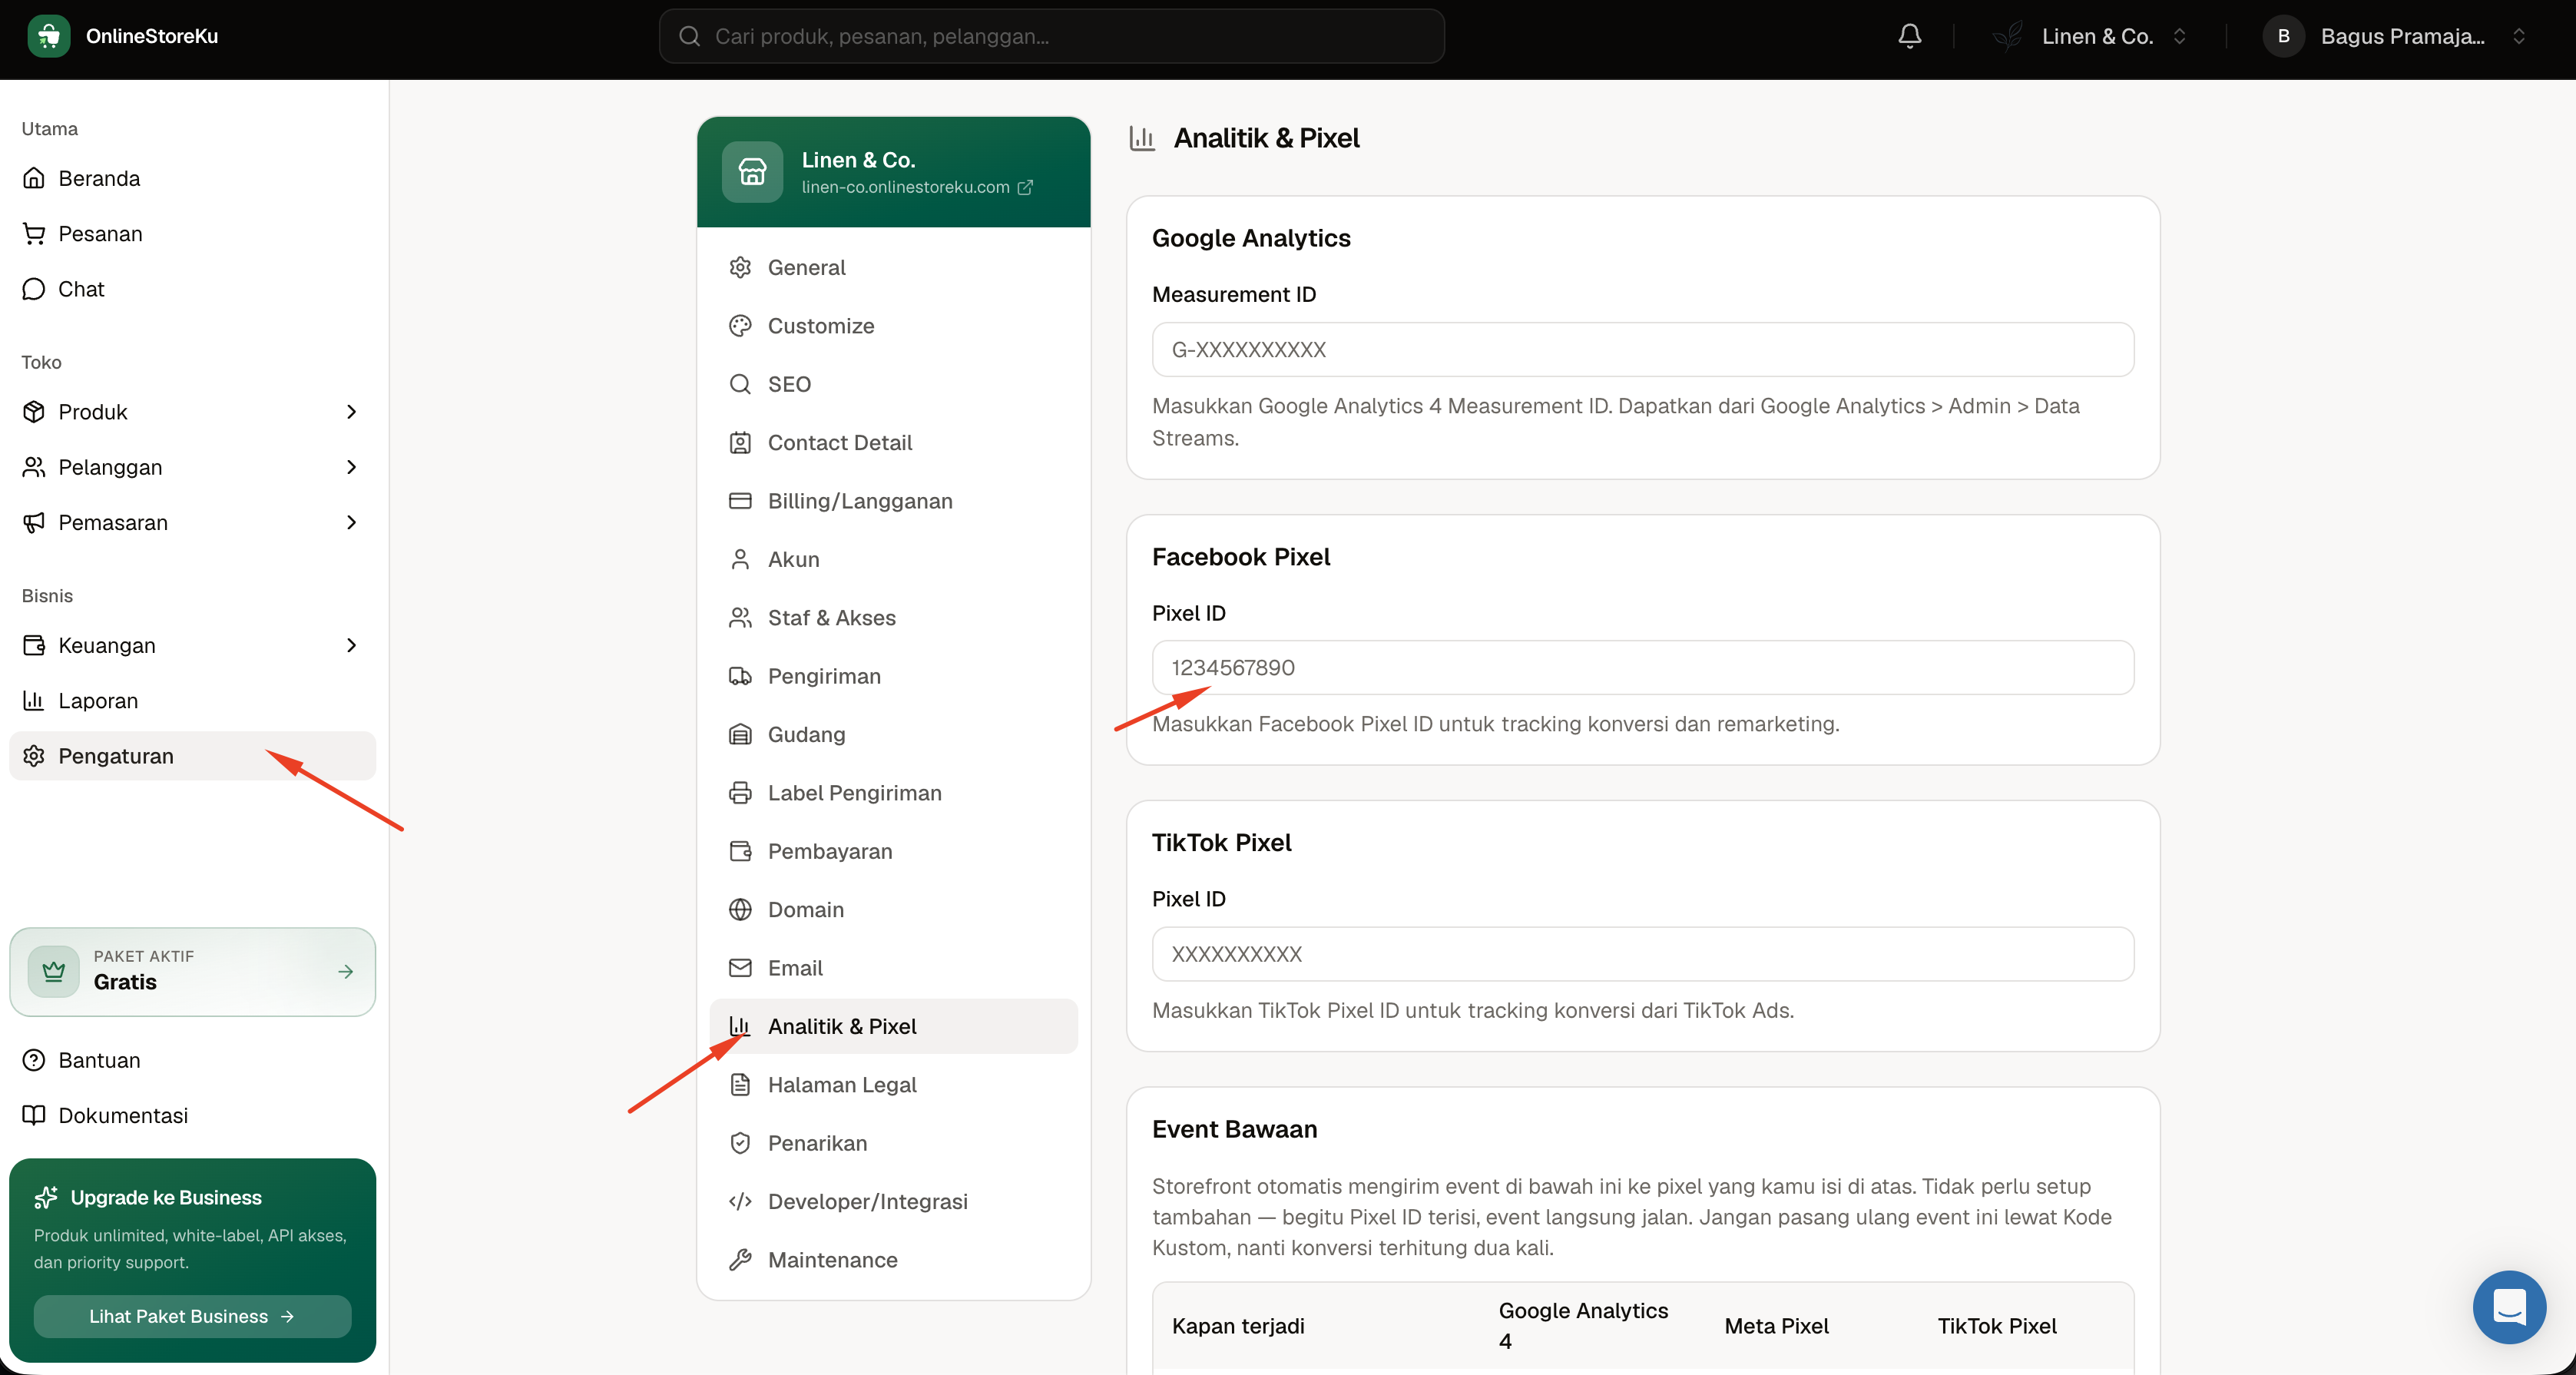Open Maintenance settings
2576x1375 pixels.
pyautogui.click(x=893, y=1260)
